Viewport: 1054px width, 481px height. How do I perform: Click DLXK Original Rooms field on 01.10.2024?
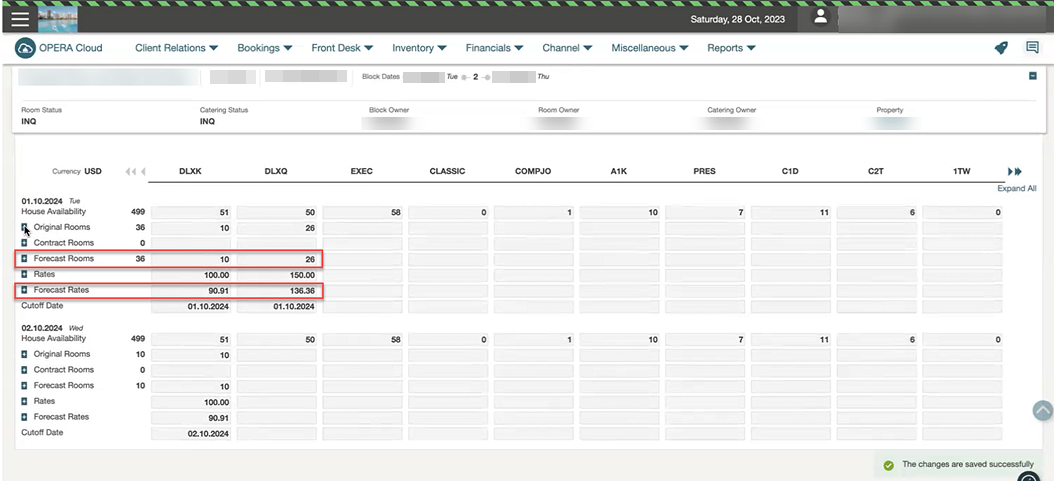click(191, 228)
